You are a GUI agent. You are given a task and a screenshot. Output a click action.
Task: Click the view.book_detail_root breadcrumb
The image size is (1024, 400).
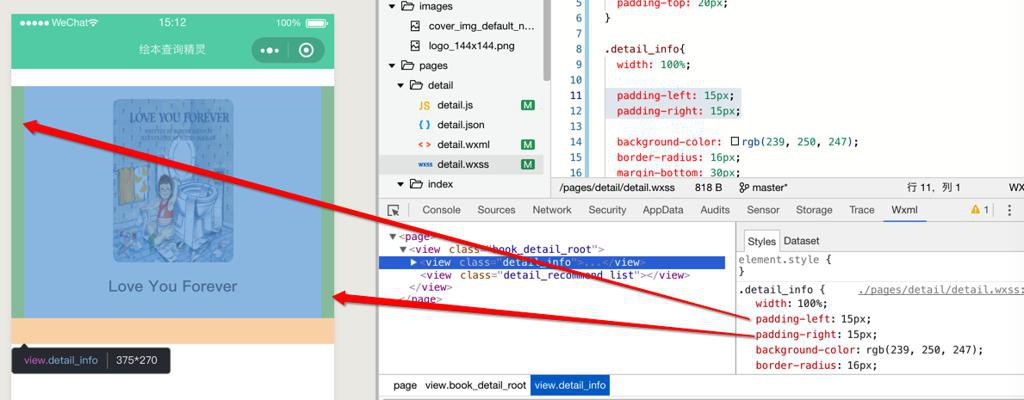tap(475, 386)
